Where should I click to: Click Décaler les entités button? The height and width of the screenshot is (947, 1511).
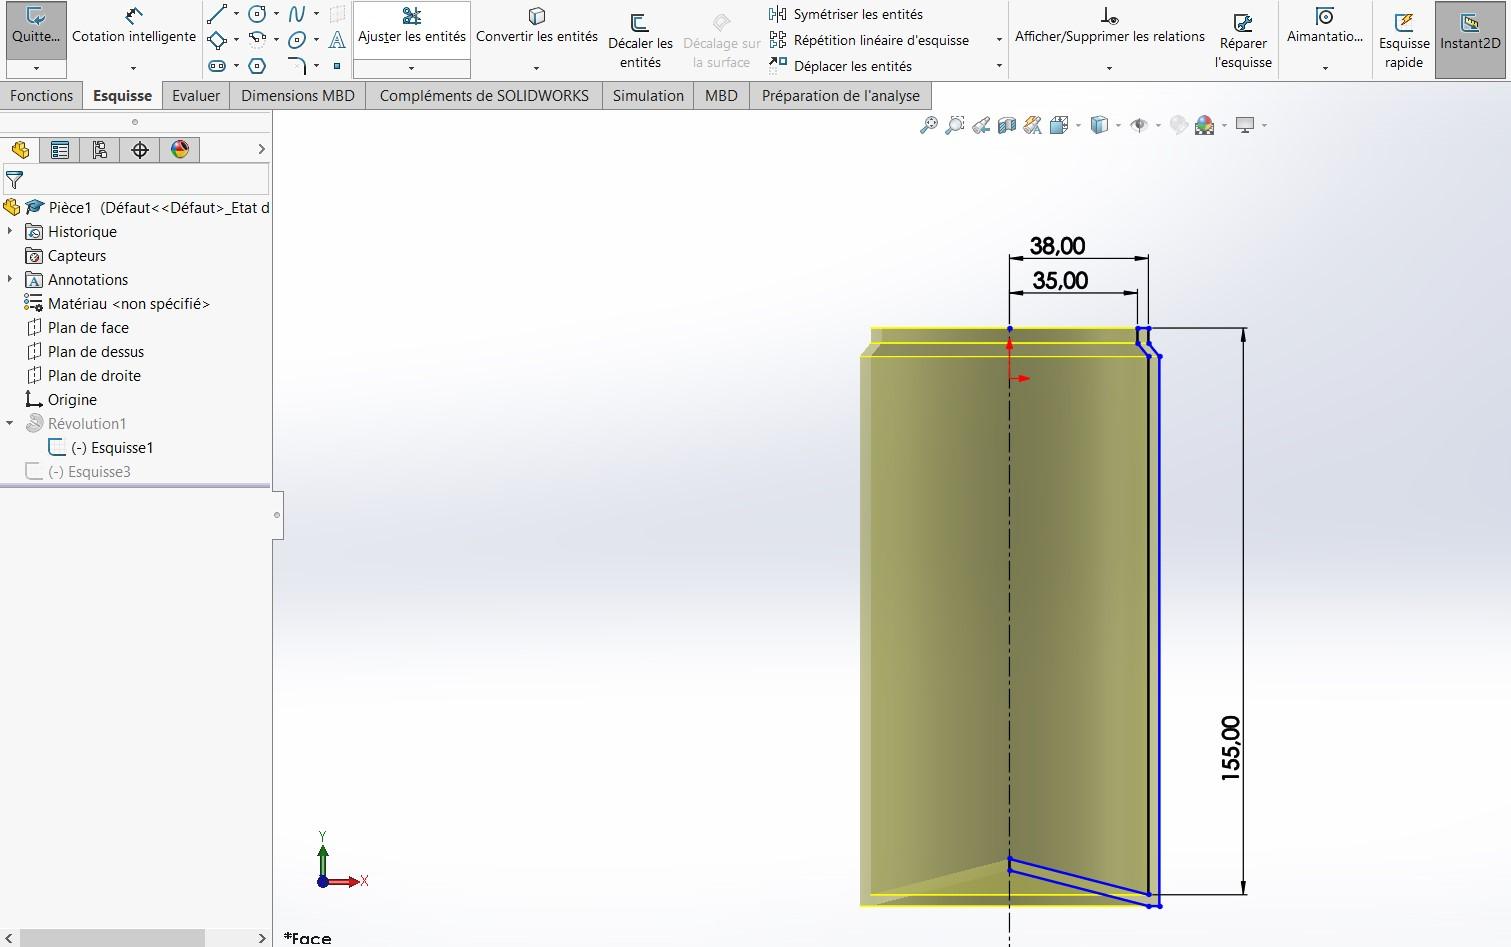640,41
